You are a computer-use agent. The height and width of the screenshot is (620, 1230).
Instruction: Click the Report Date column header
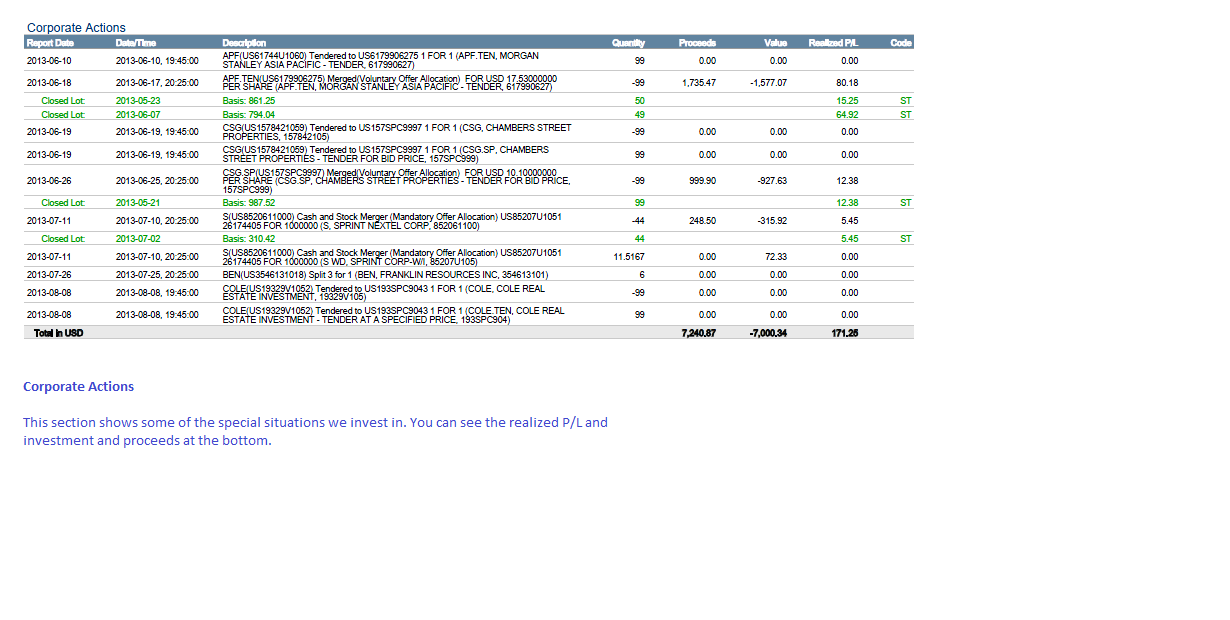coord(50,43)
